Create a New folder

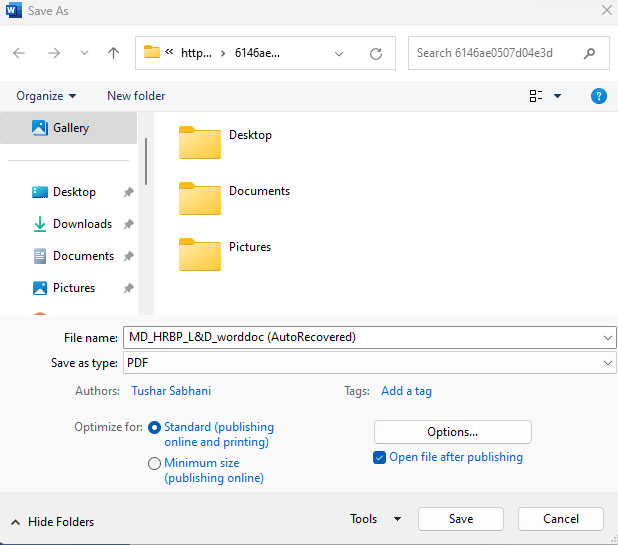point(136,96)
